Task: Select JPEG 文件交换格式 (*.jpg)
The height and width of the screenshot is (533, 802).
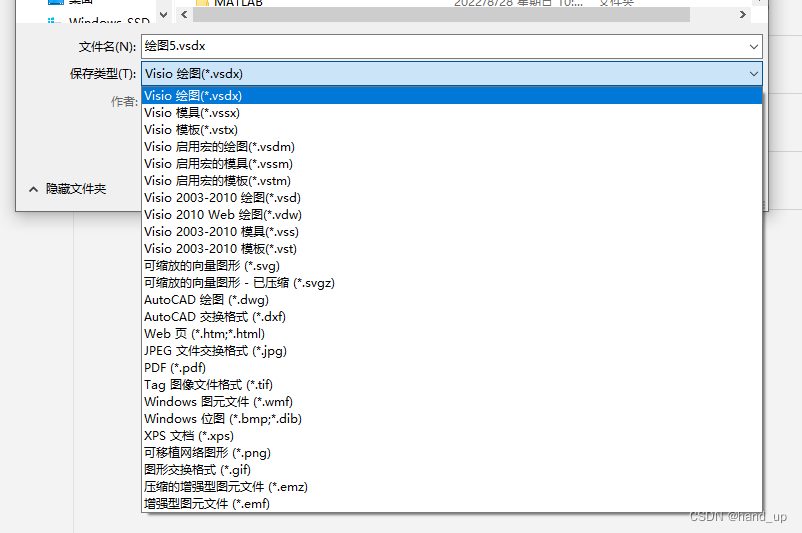Action: 452,350
